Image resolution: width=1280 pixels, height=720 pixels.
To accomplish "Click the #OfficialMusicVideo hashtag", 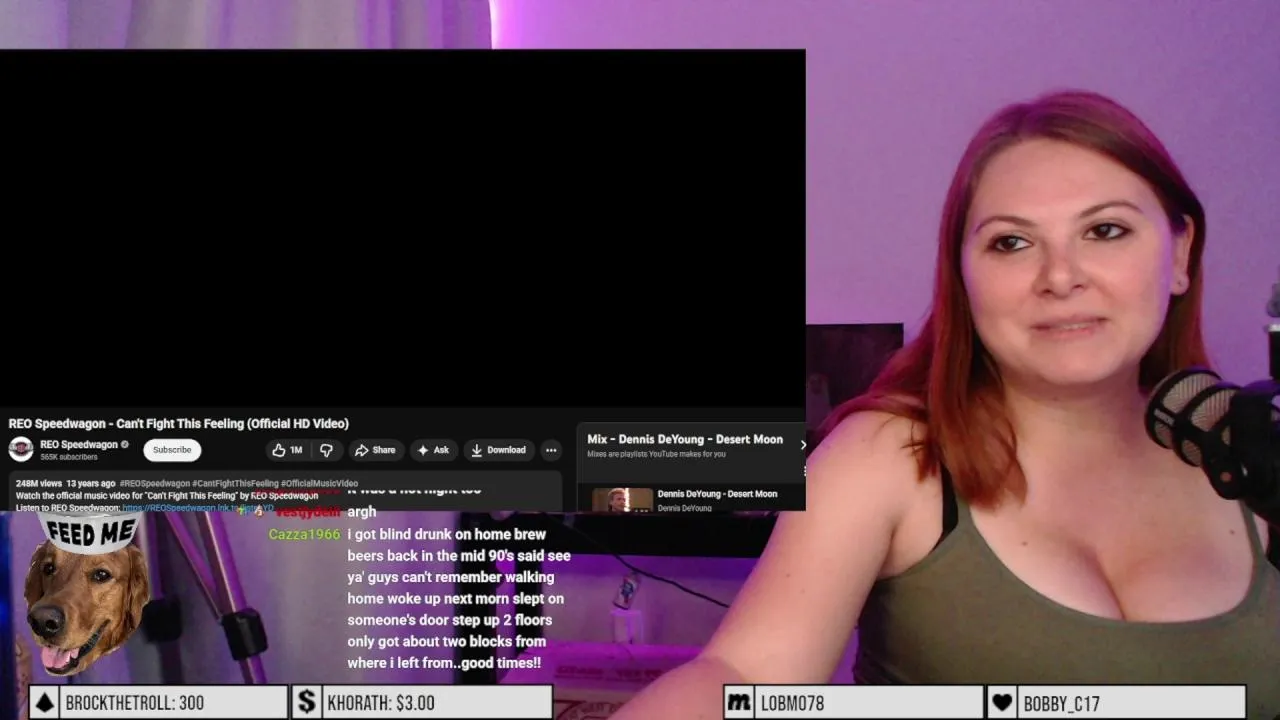I will pyautogui.click(x=319, y=484).
